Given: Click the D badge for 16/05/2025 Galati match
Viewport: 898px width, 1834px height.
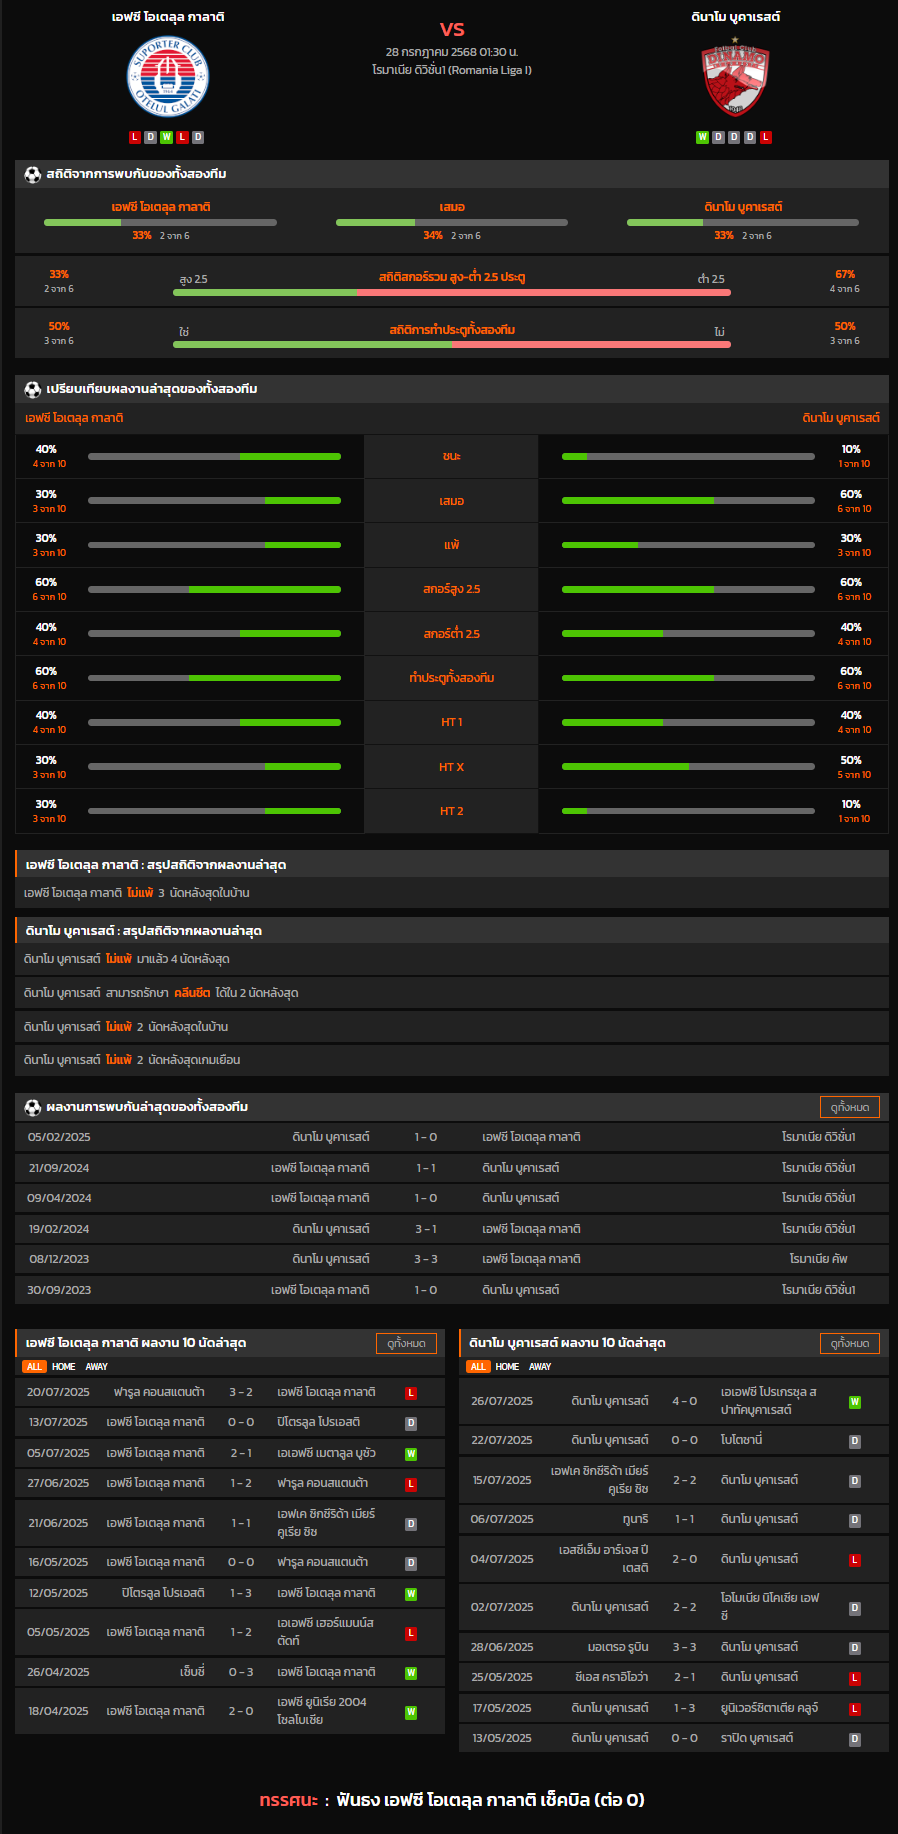Looking at the screenshot, I should tap(411, 1563).
